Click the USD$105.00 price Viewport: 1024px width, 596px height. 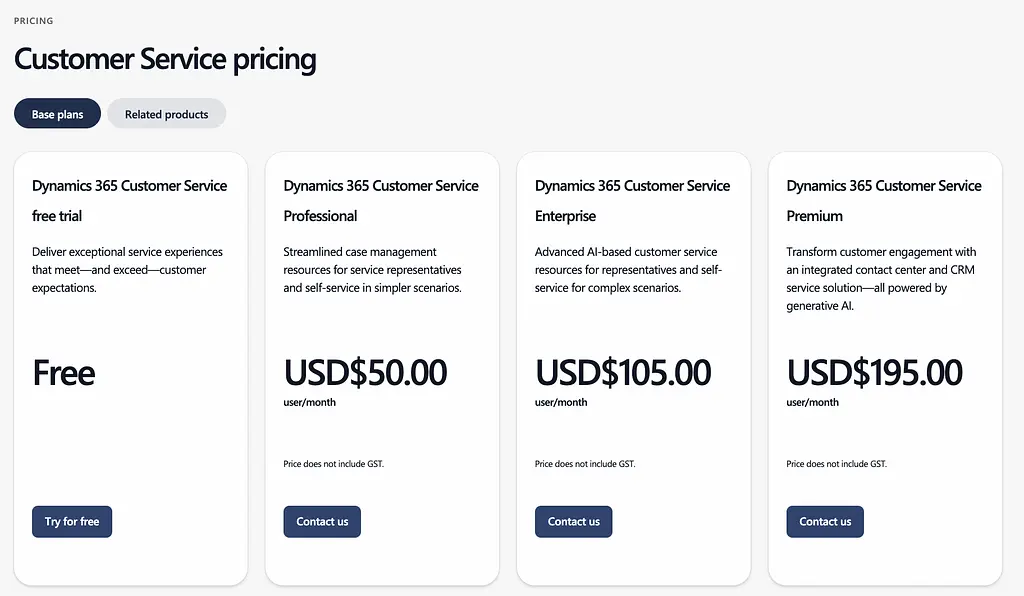point(623,373)
